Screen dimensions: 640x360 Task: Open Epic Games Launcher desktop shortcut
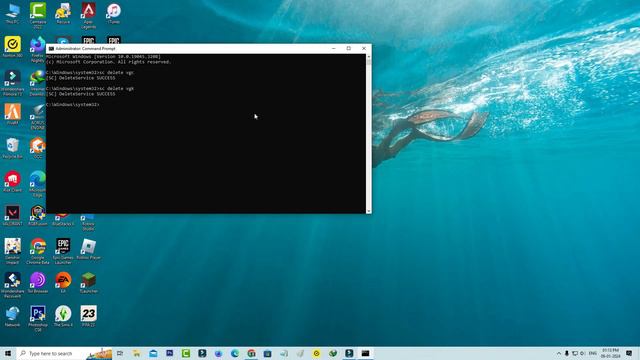point(63,251)
